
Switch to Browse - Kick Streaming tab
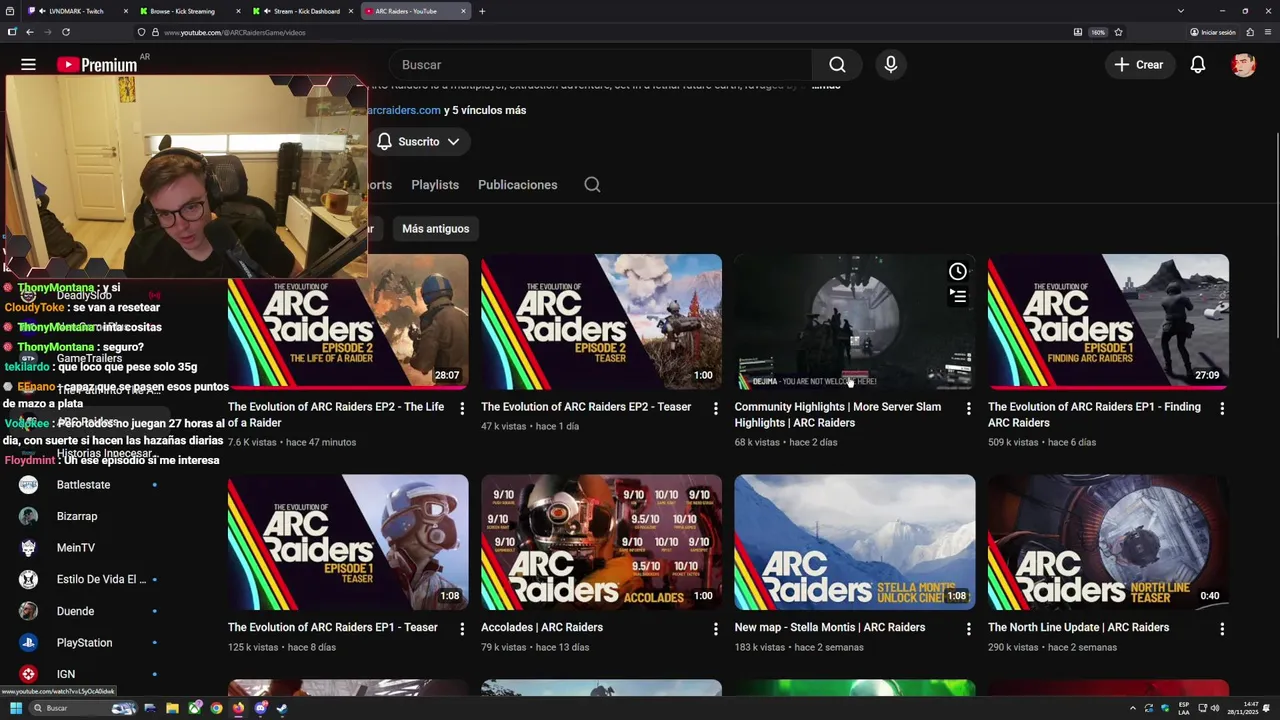[x=190, y=11]
